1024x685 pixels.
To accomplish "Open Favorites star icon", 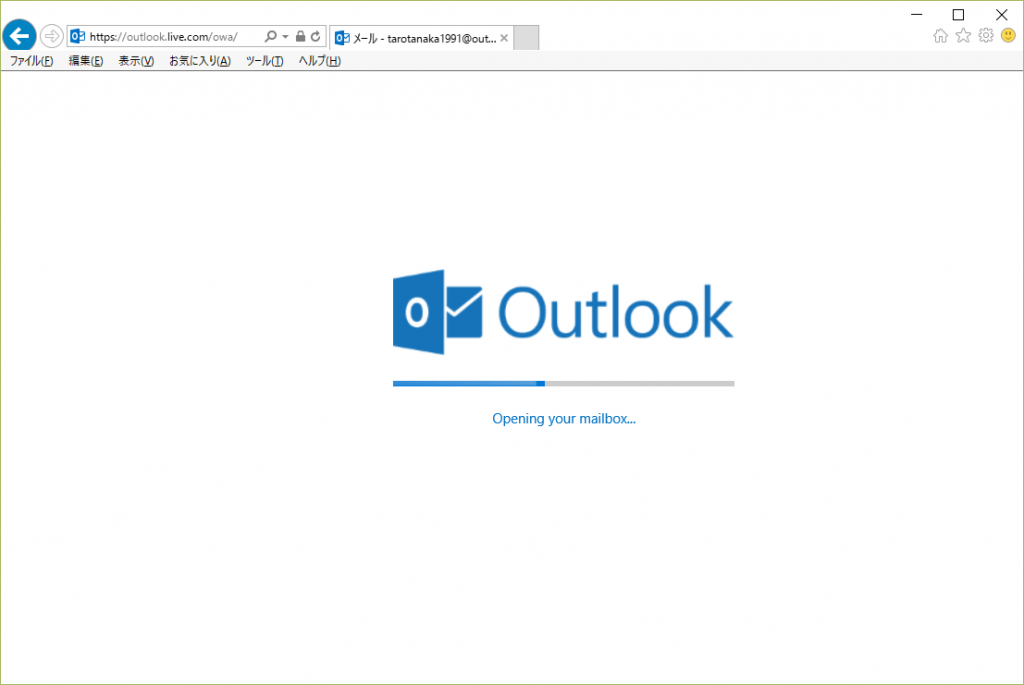I will point(963,36).
